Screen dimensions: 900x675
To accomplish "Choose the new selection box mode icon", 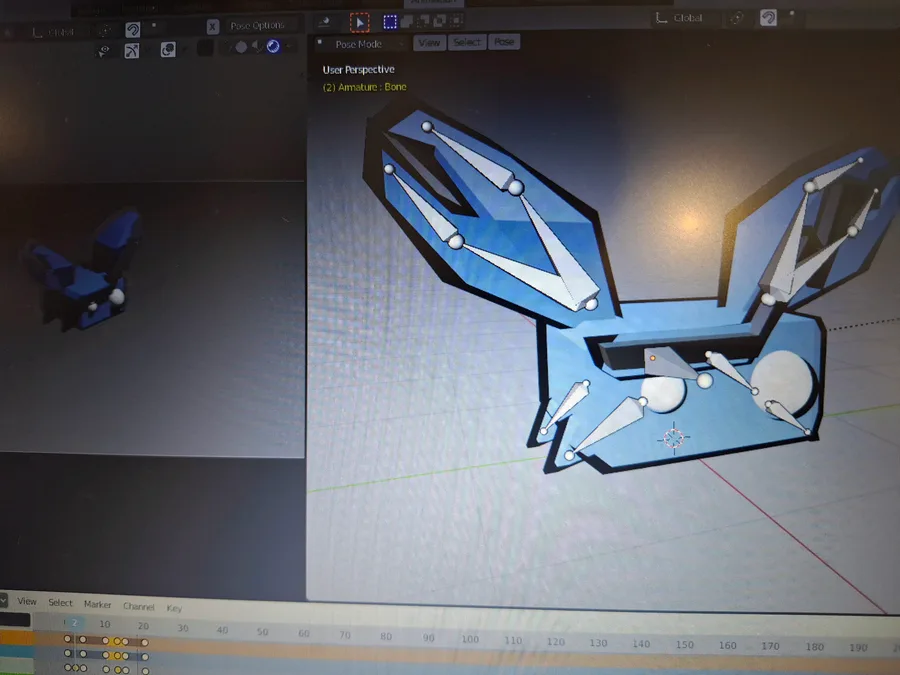I will tap(390, 22).
